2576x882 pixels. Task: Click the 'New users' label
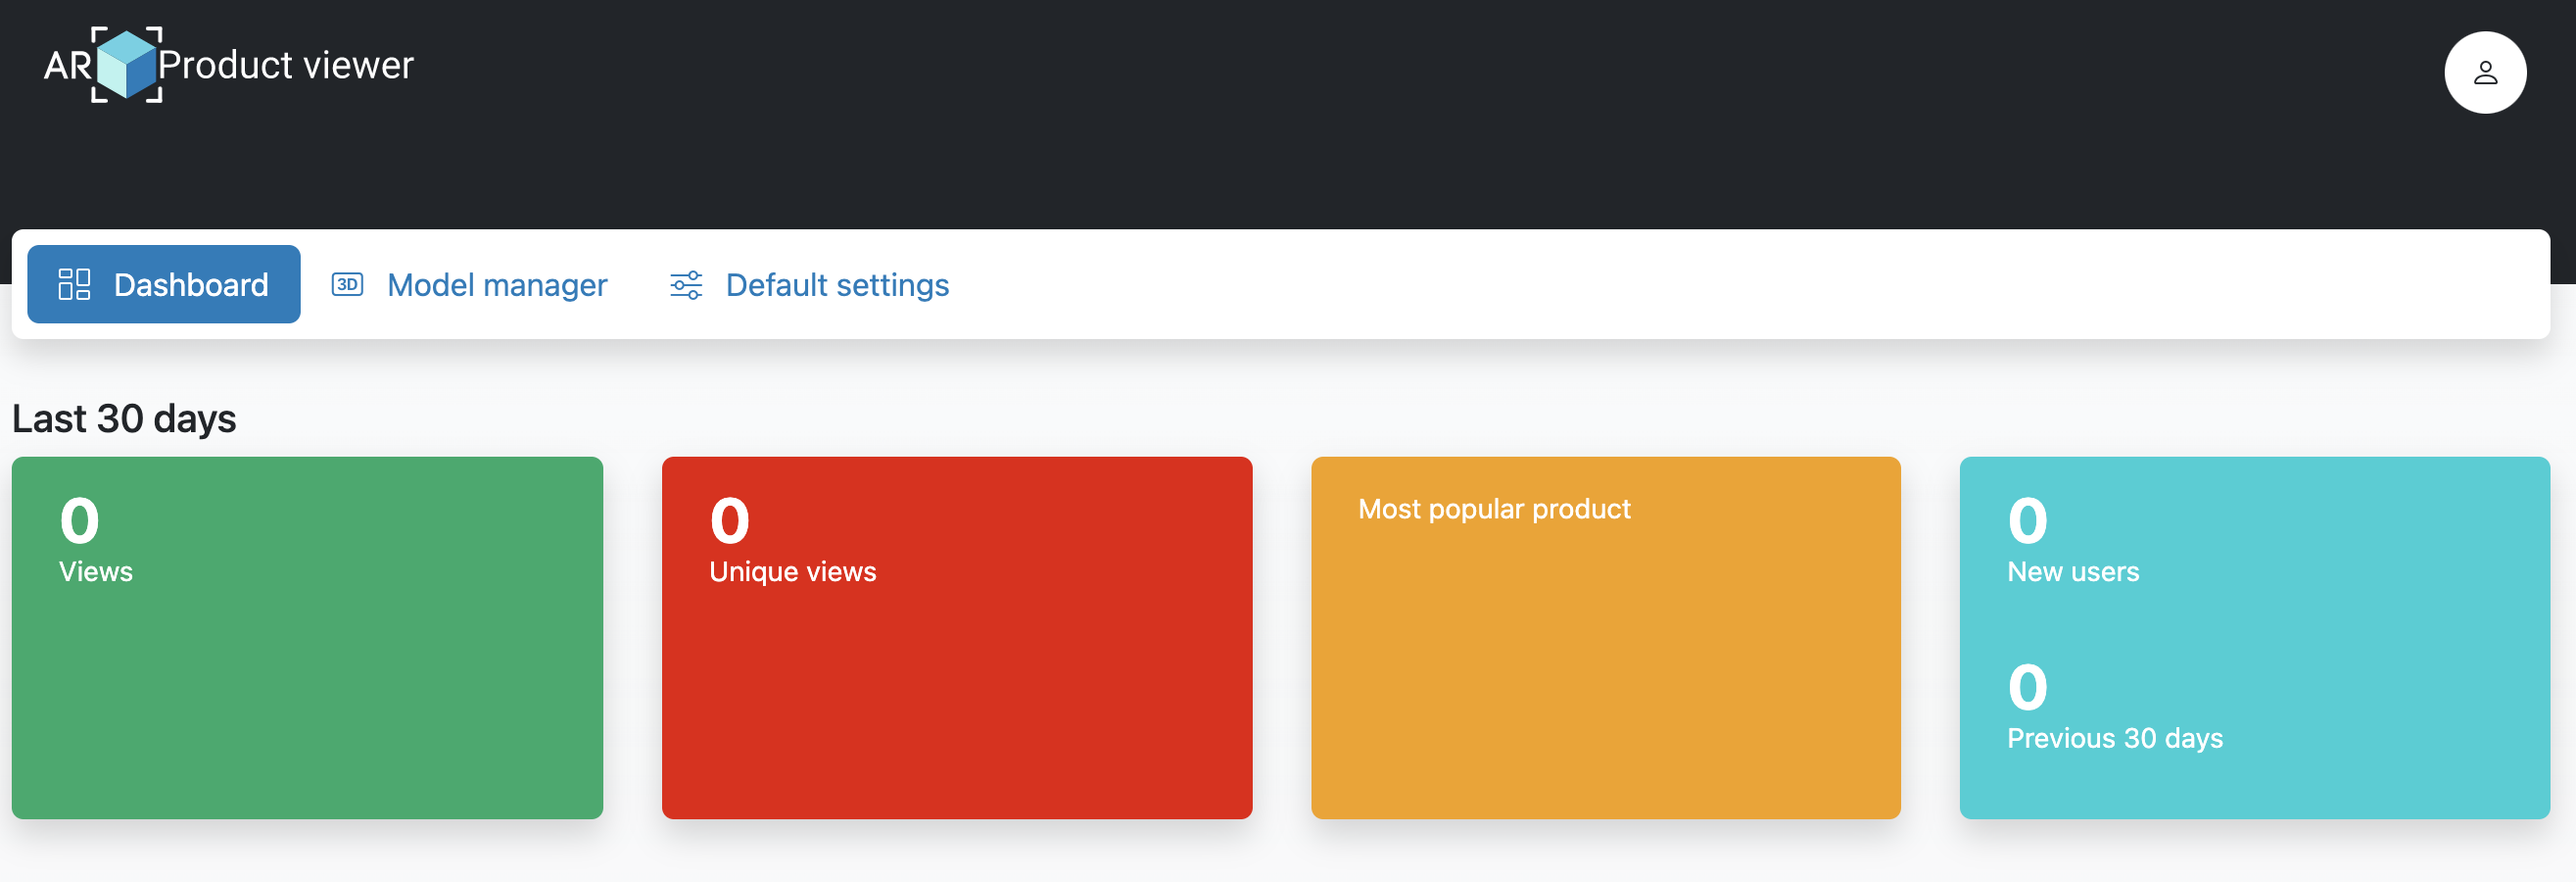tap(2072, 571)
